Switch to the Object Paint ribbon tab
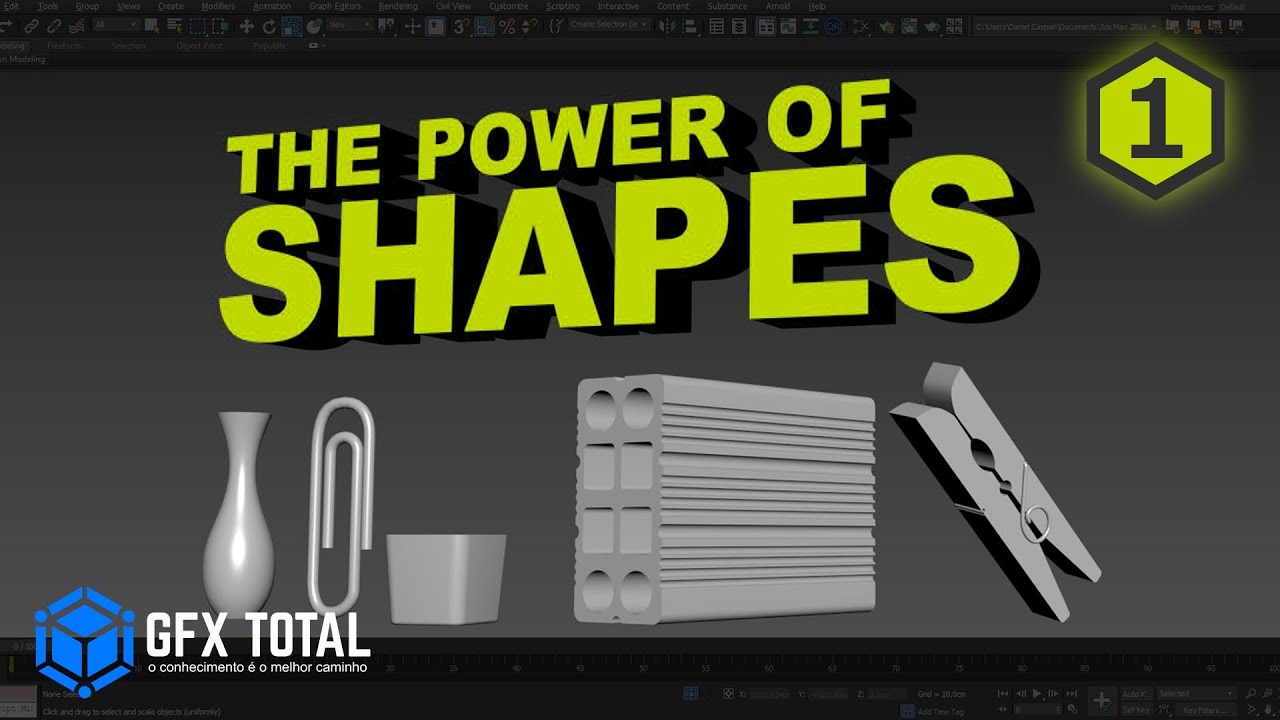Viewport: 1280px width, 720px height. [x=199, y=45]
